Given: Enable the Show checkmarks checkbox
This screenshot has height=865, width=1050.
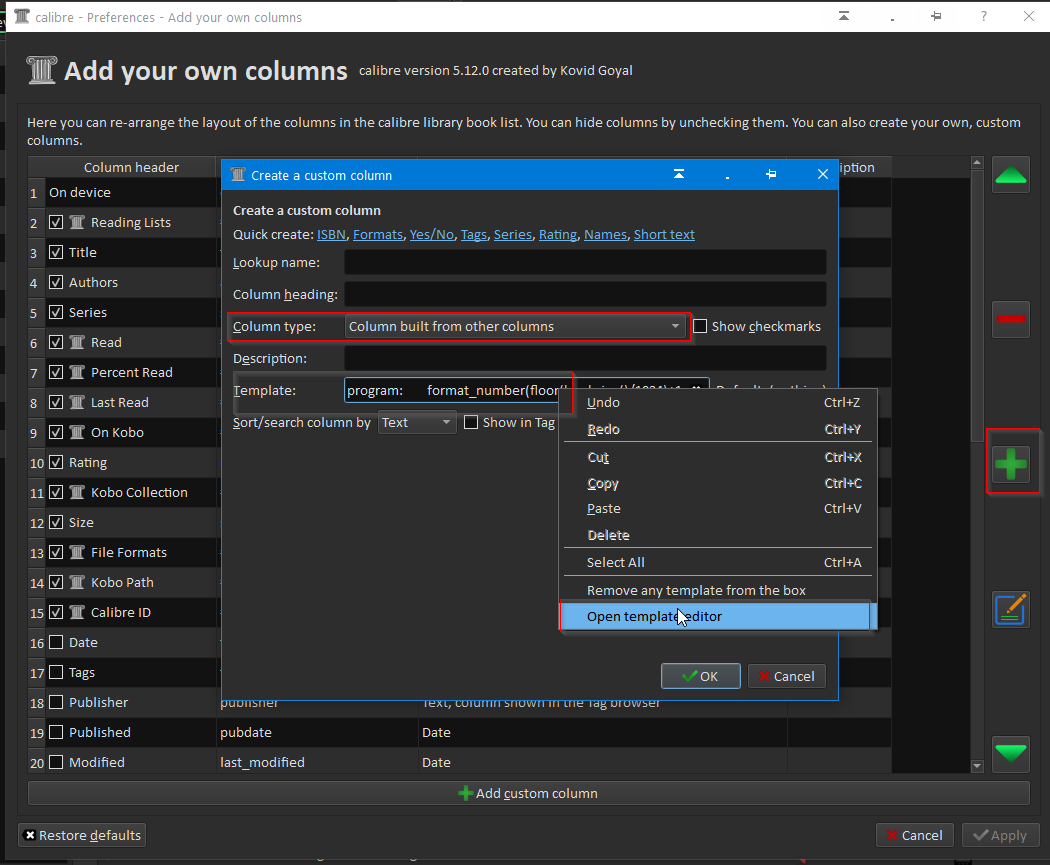Looking at the screenshot, I should [x=700, y=326].
